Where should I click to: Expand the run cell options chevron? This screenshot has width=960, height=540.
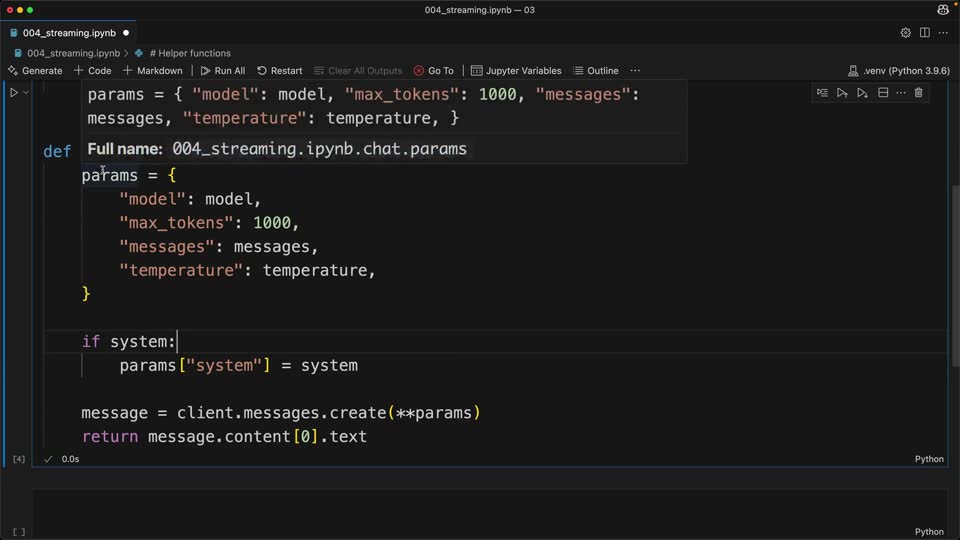[x=26, y=93]
